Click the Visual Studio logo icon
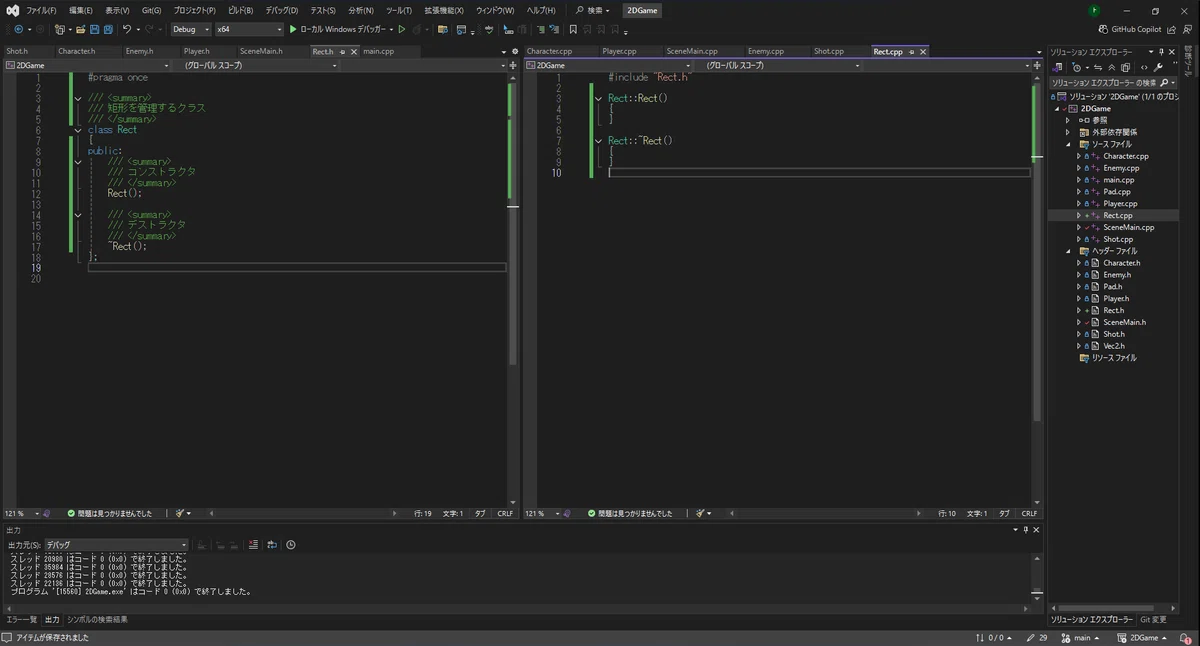1200x646 pixels. pos(12,10)
